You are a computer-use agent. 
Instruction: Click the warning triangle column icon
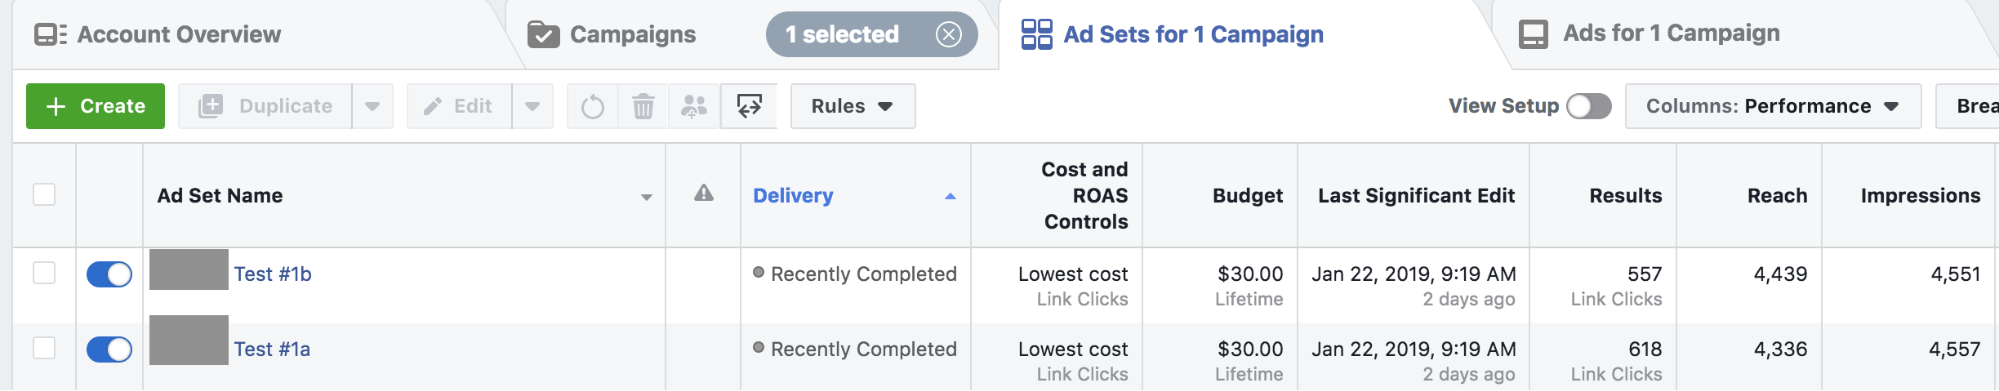pyautogui.click(x=704, y=194)
